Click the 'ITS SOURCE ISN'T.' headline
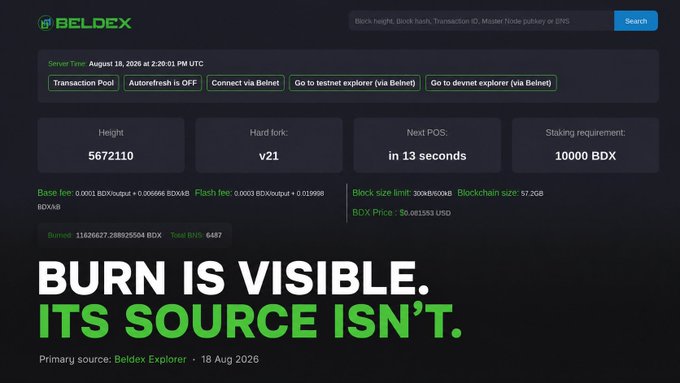The height and width of the screenshot is (383, 680). 250,321
